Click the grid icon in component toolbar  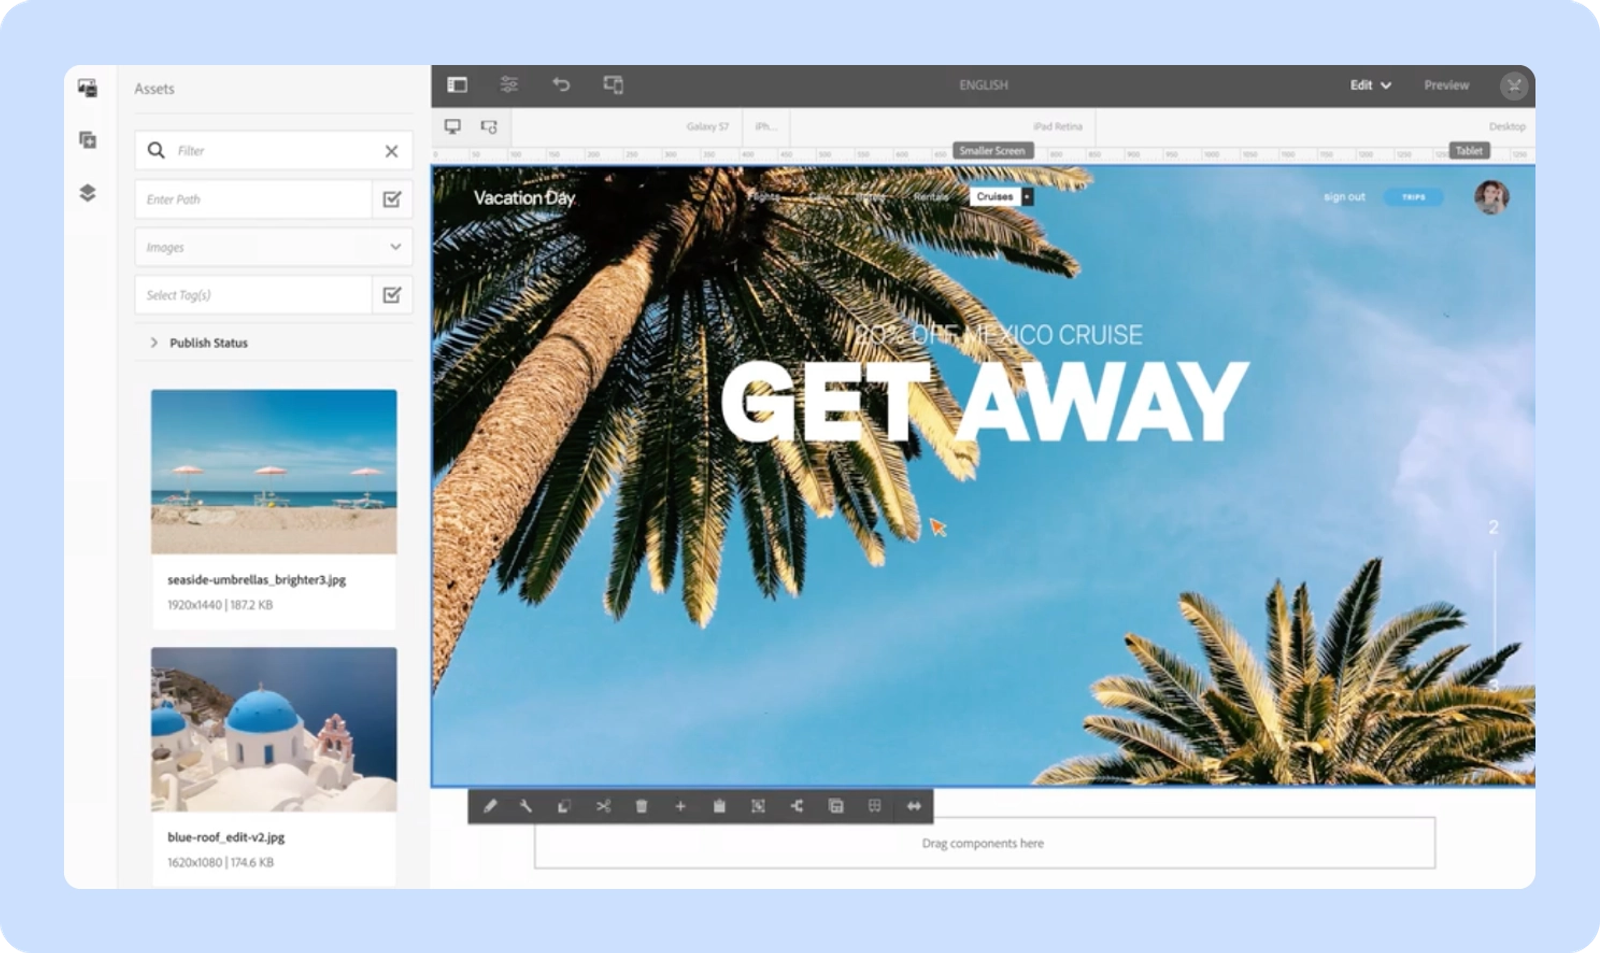875,806
